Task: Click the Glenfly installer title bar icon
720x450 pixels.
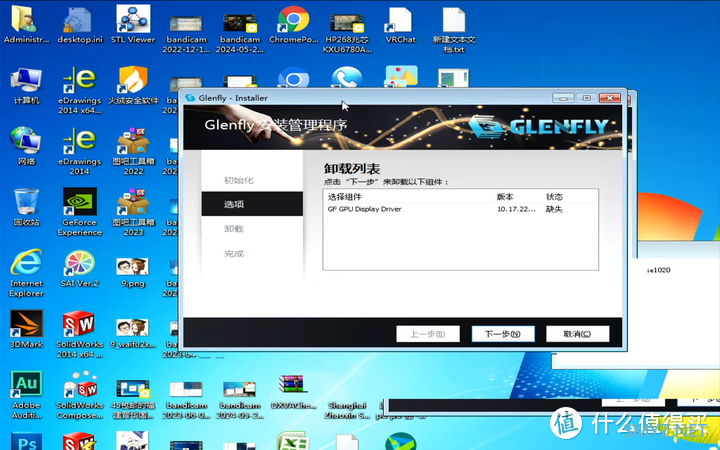Action: coord(189,98)
